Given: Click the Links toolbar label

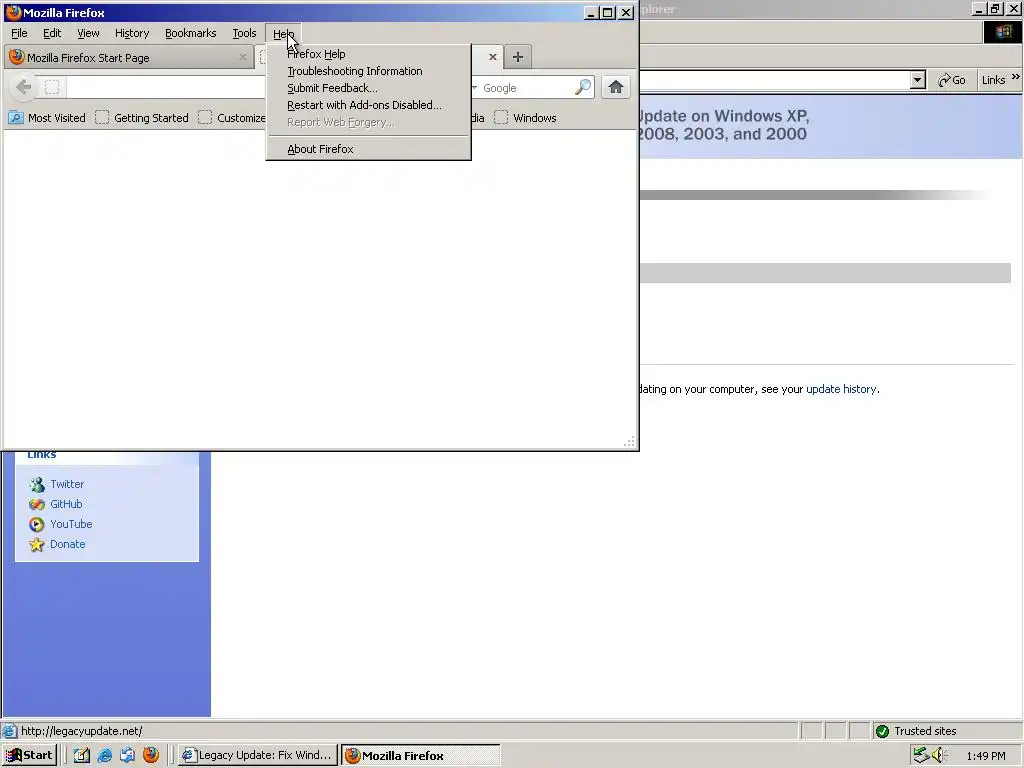Looking at the screenshot, I should click(x=993, y=80).
